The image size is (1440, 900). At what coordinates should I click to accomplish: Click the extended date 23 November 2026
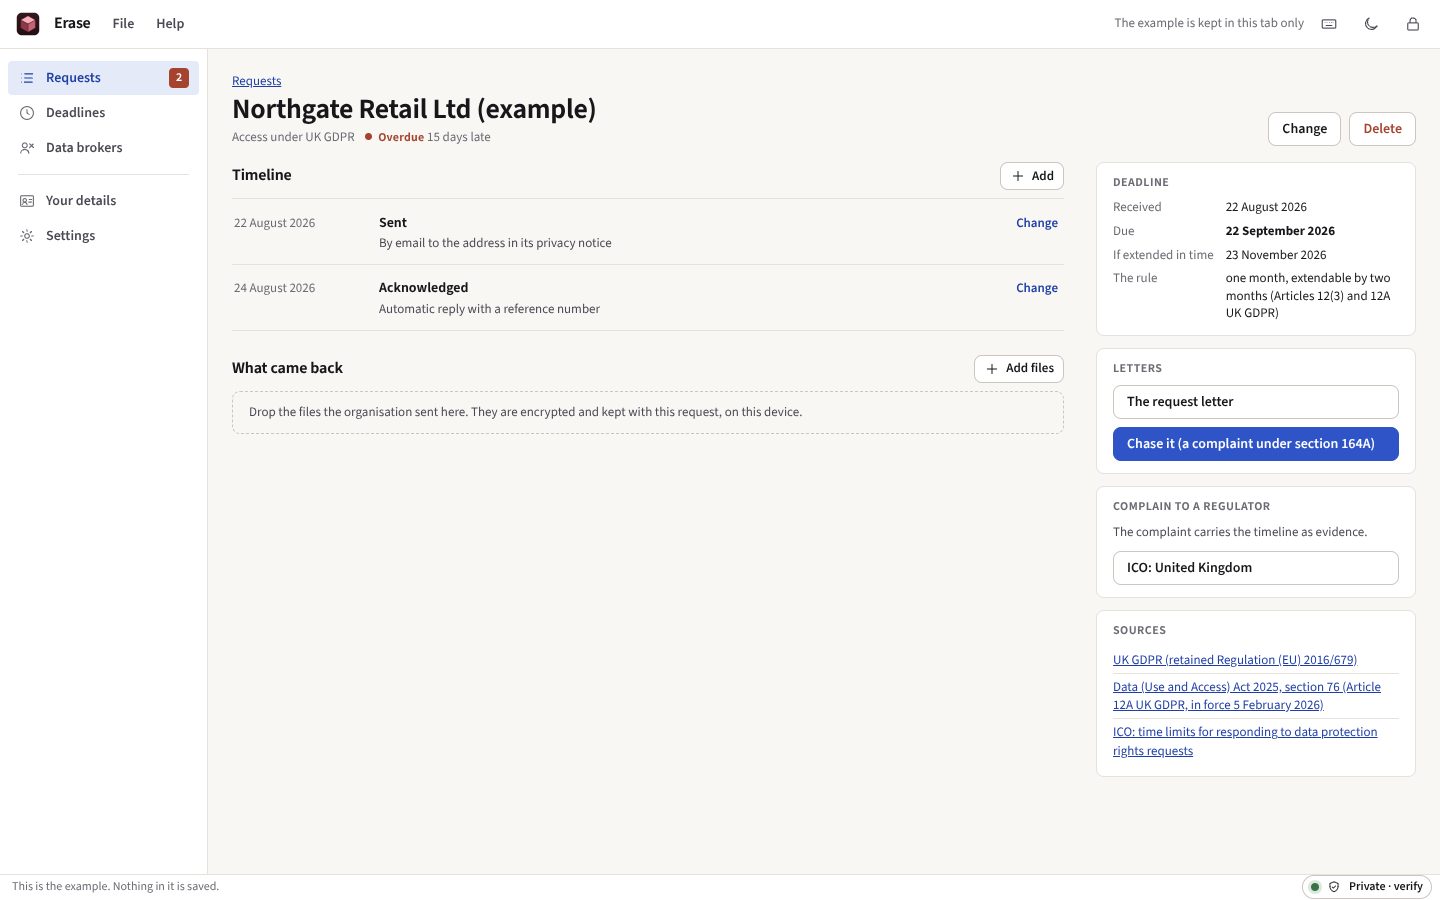[1276, 255]
